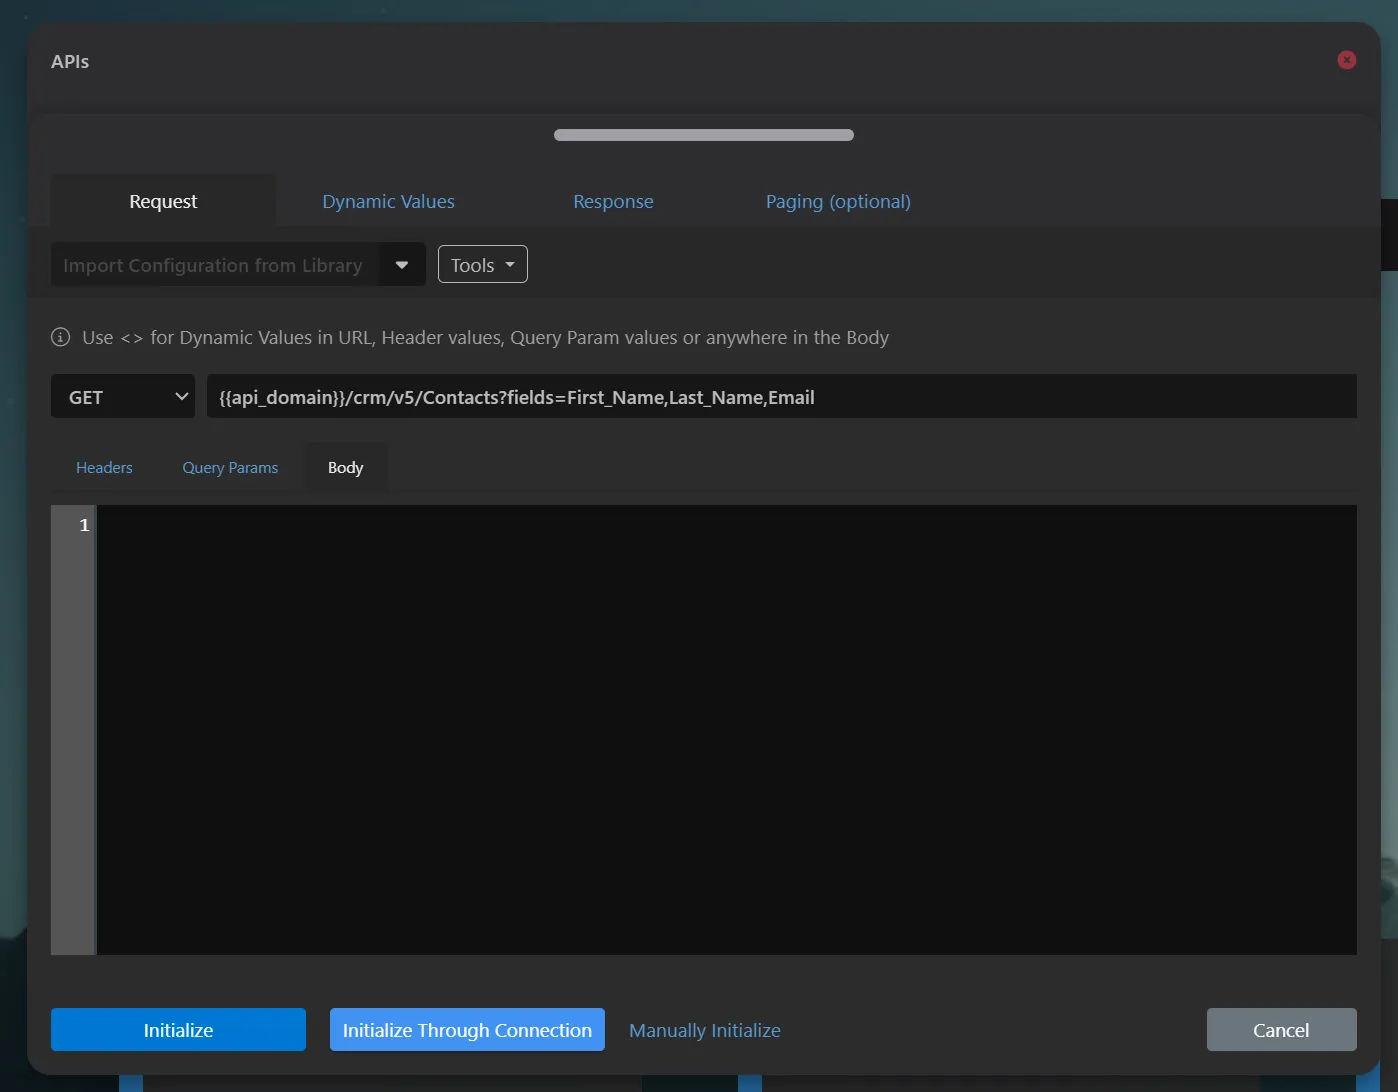This screenshot has height=1092, width=1398.
Task: Open the Response tab
Action: (x=613, y=201)
